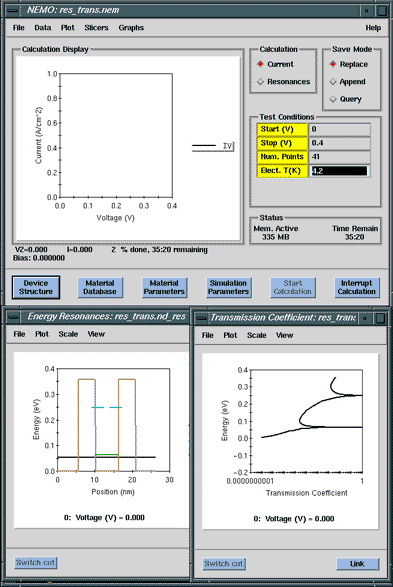Click the IV legend entry in the plot
This screenshot has width=393, height=587.
(213, 146)
